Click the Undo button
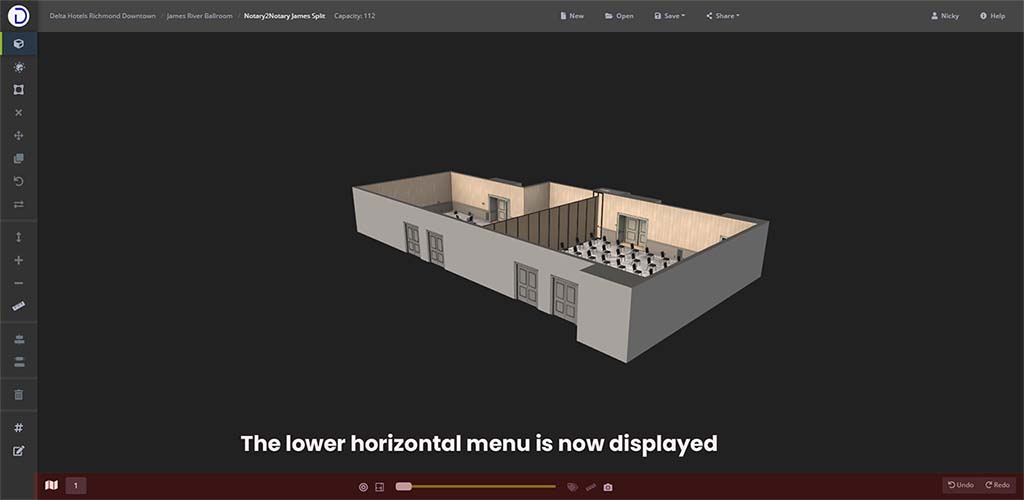The image size is (1024, 500). click(x=961, y=485)
